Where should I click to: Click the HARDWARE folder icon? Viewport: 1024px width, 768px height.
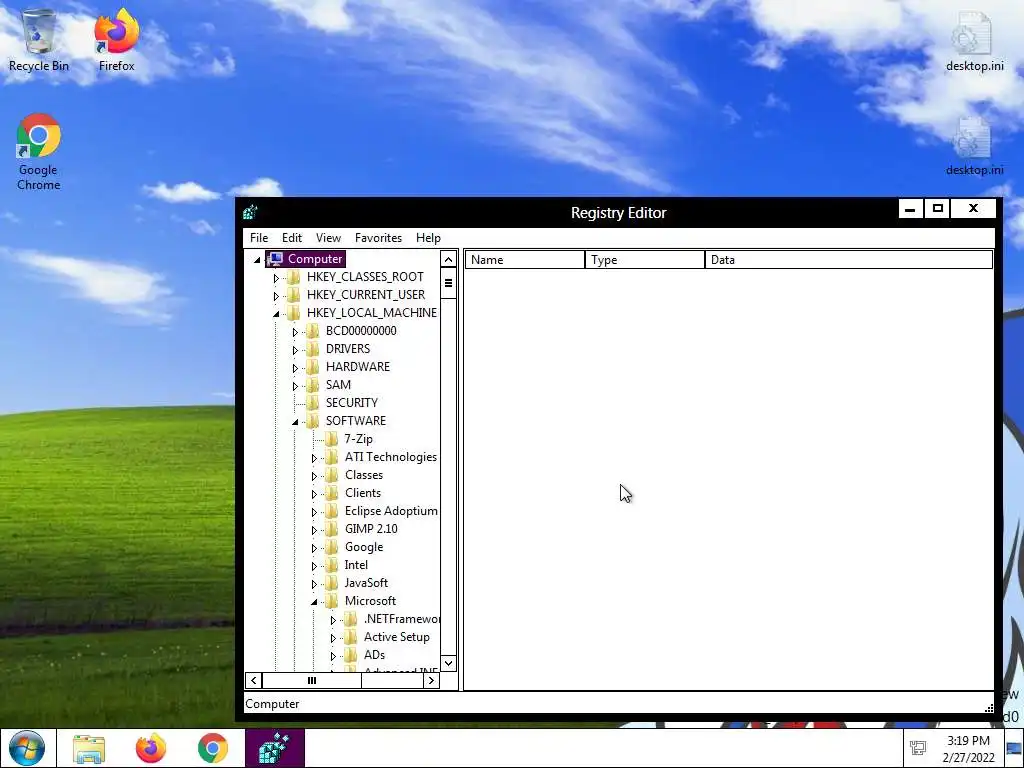click(x=313, y=367)
